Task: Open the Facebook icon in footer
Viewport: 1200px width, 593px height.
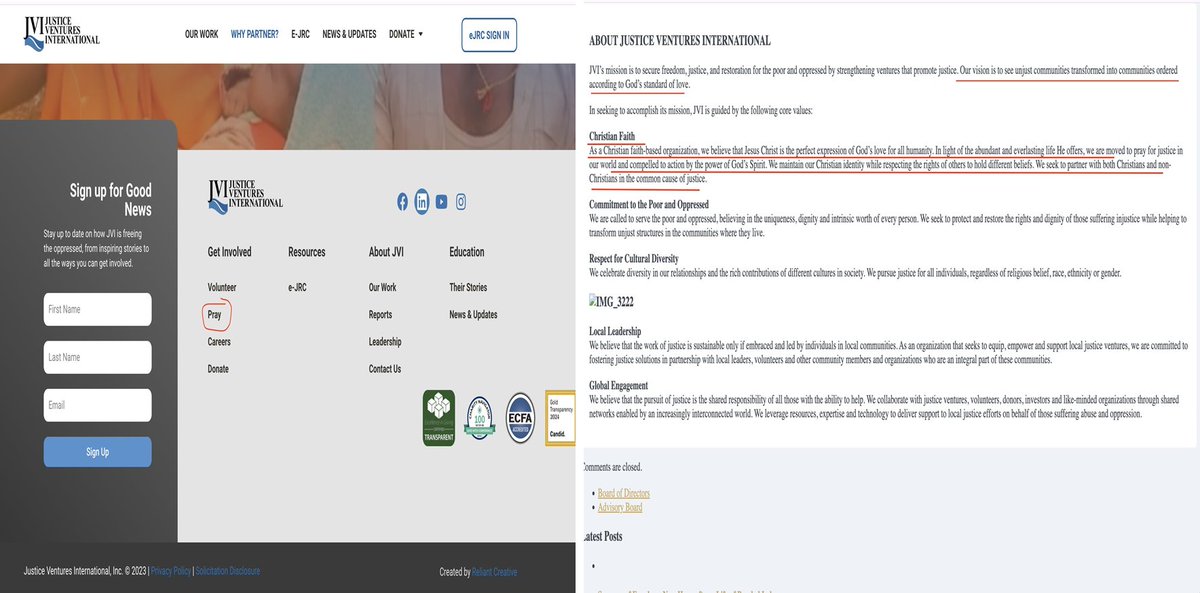Action: click(x=402, y=201)
